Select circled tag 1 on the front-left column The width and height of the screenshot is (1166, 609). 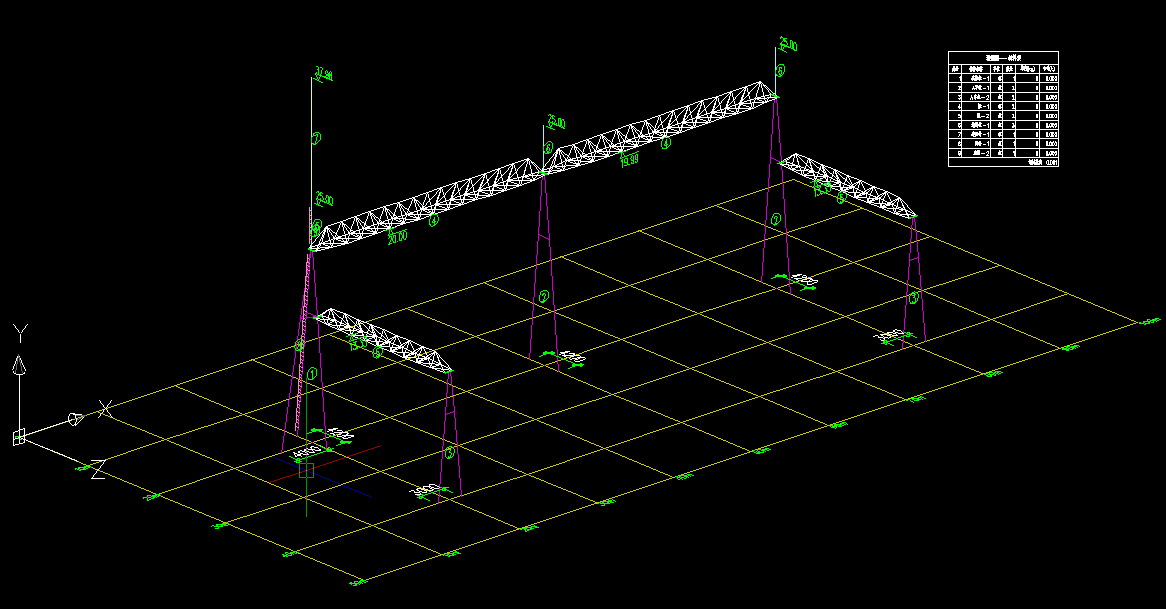[x=312, y=373]
